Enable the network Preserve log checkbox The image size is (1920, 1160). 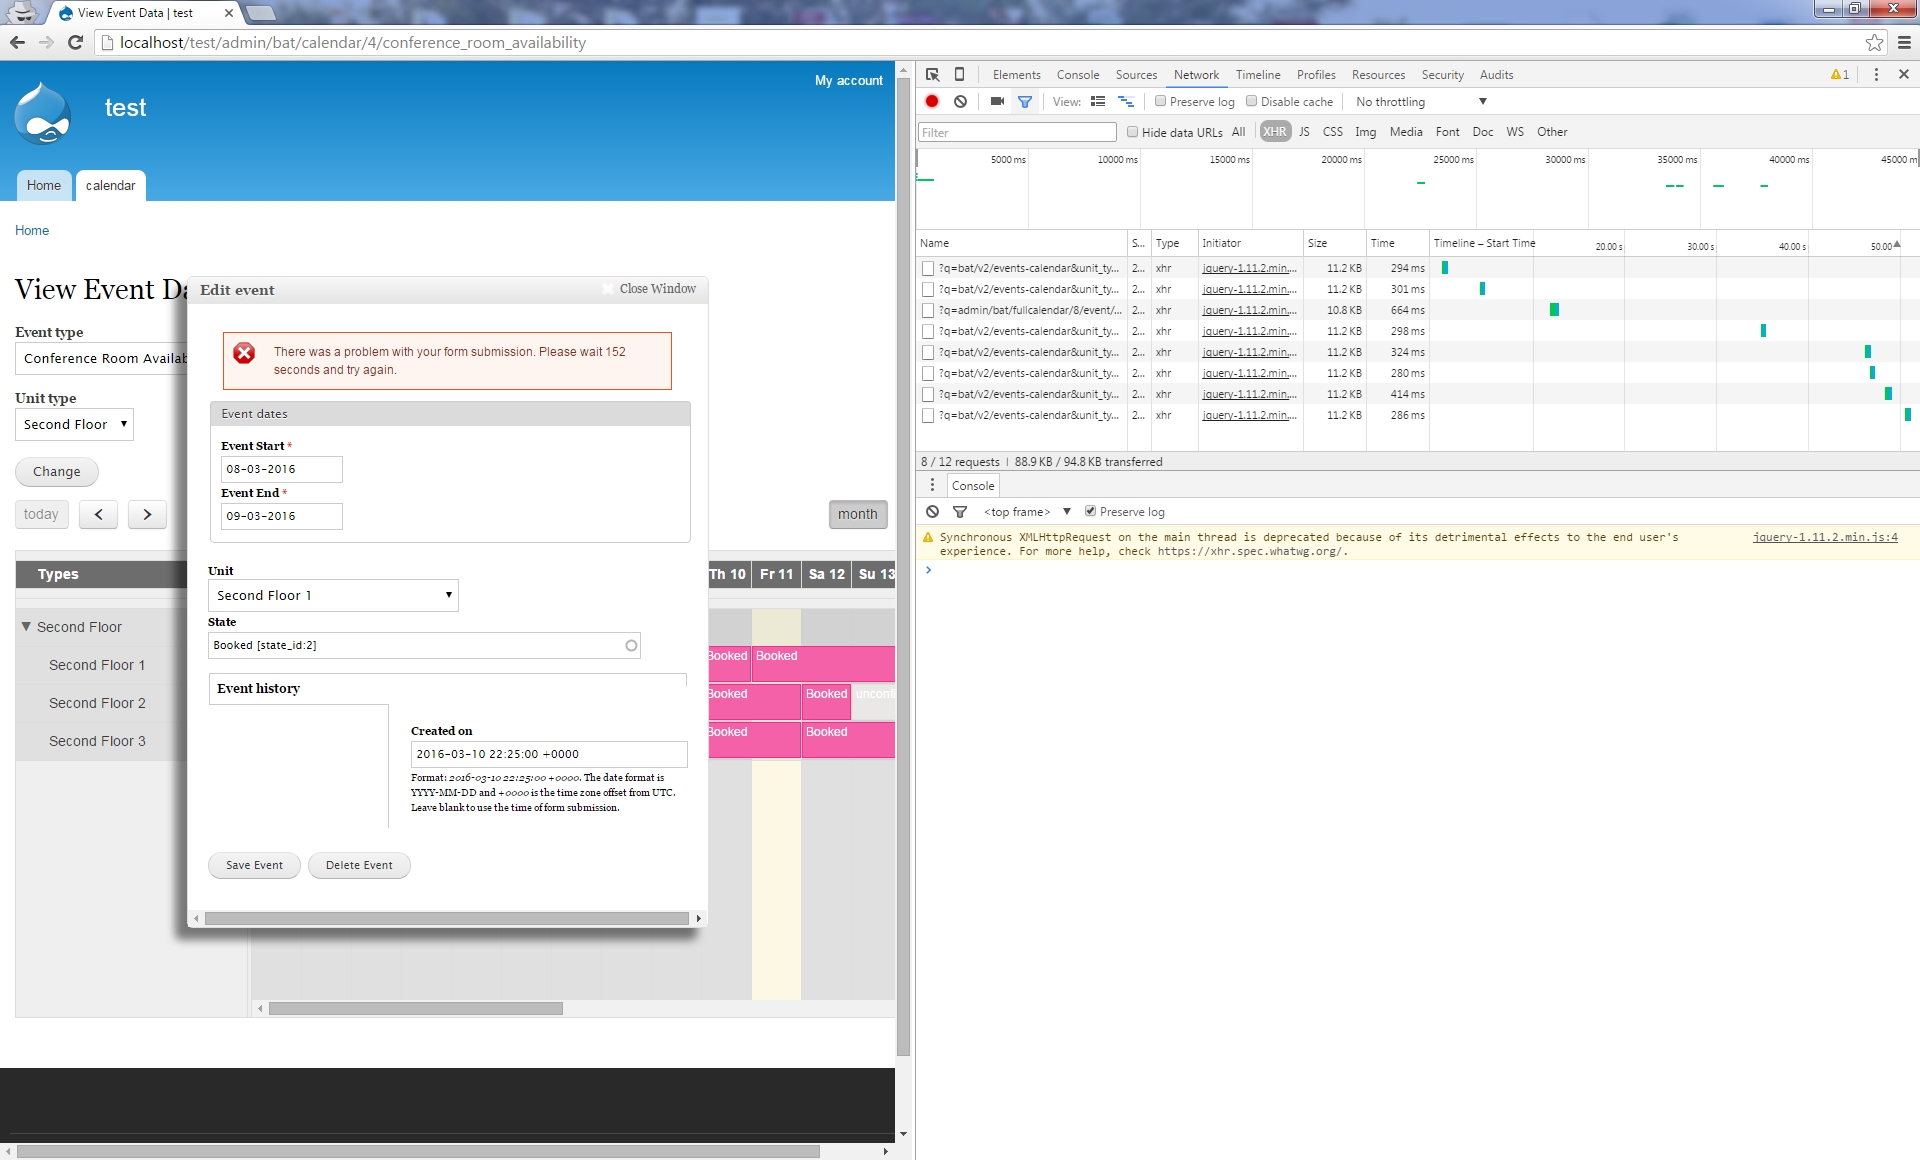coord(1160,101)
